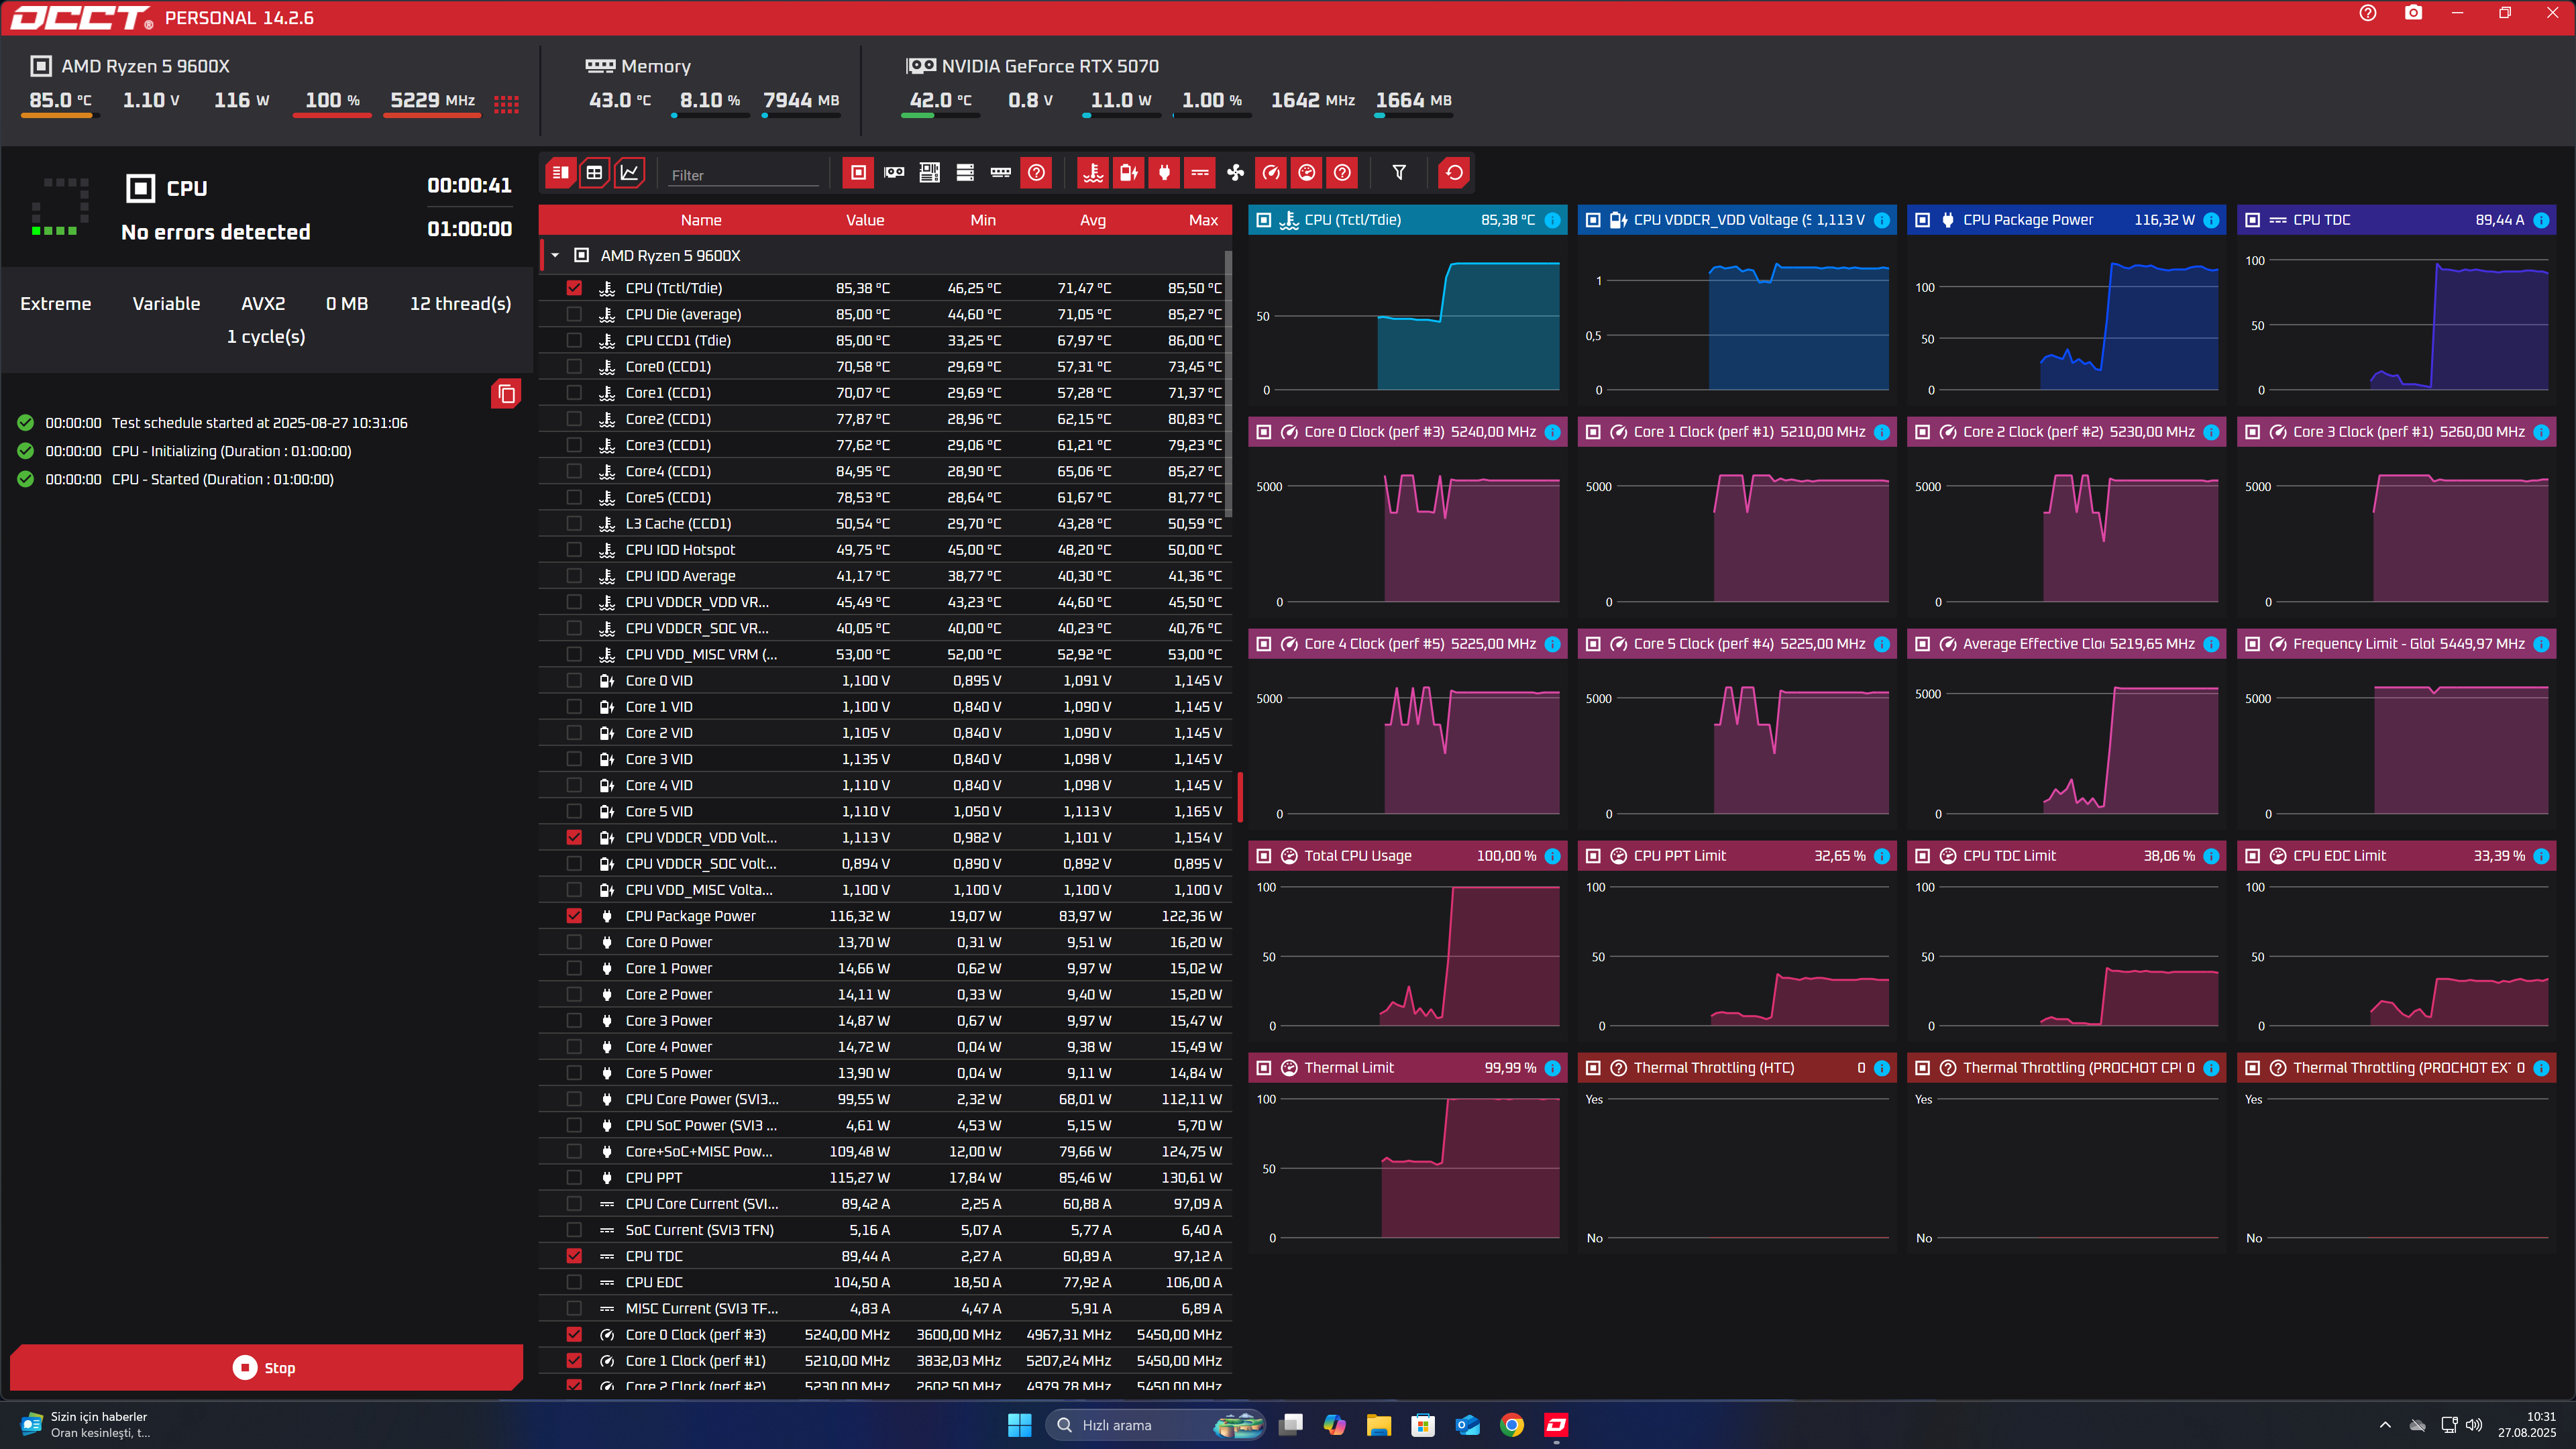Sort sensors by the Max column header
The image size is (2576, 1449).
(1203, 220)
